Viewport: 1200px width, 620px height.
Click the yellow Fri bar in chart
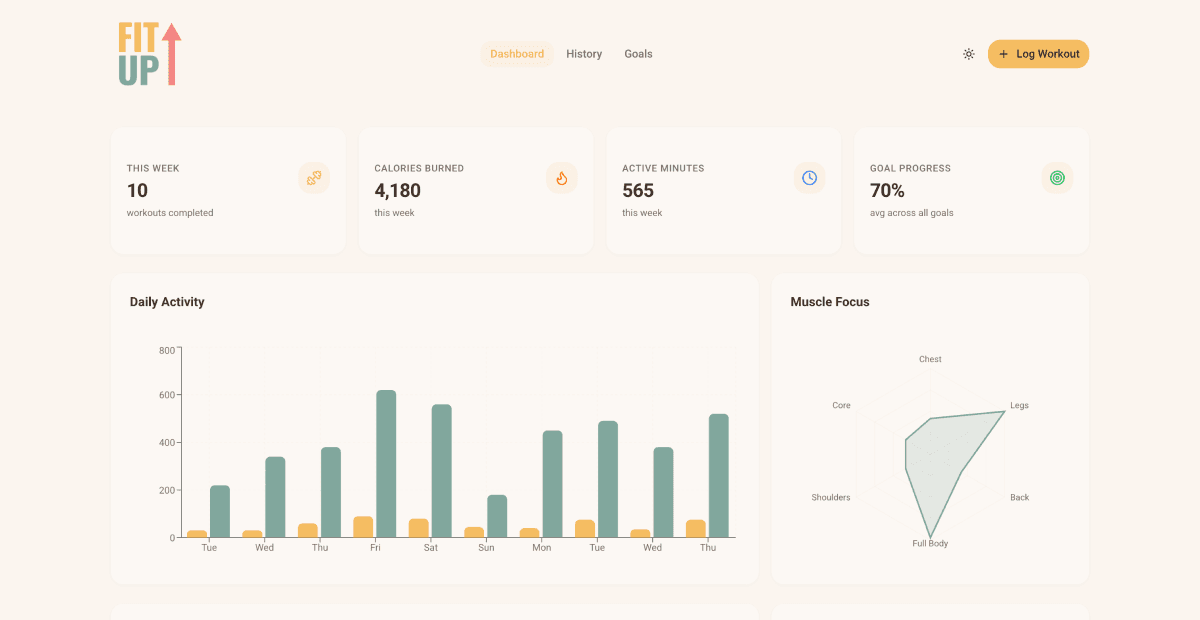click(363, 527)
